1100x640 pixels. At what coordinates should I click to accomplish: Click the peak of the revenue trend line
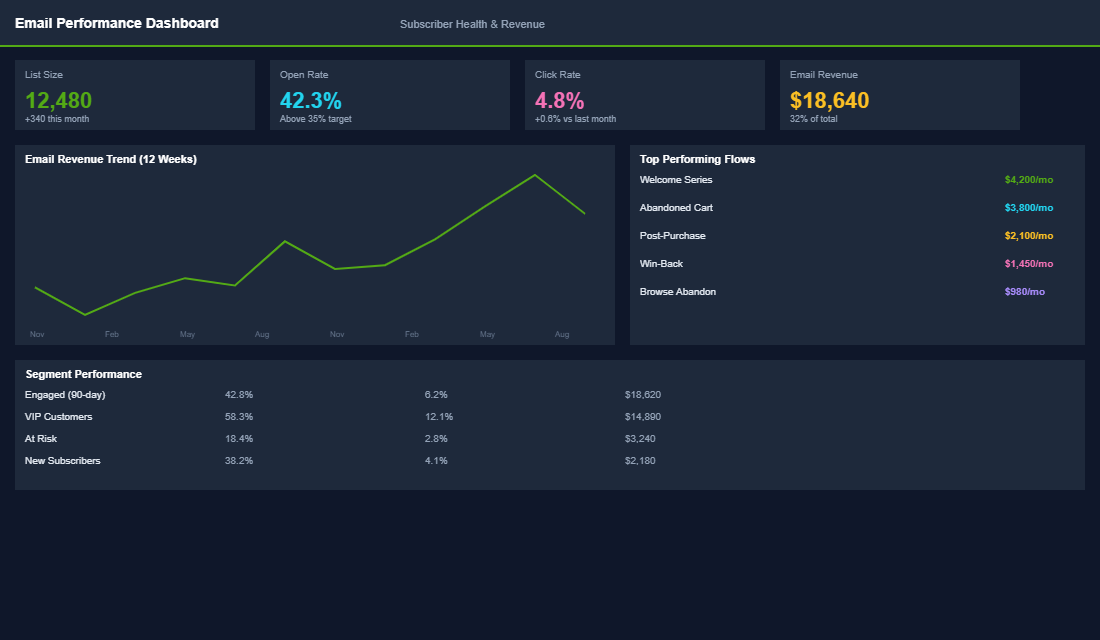(x=537, y=175)
